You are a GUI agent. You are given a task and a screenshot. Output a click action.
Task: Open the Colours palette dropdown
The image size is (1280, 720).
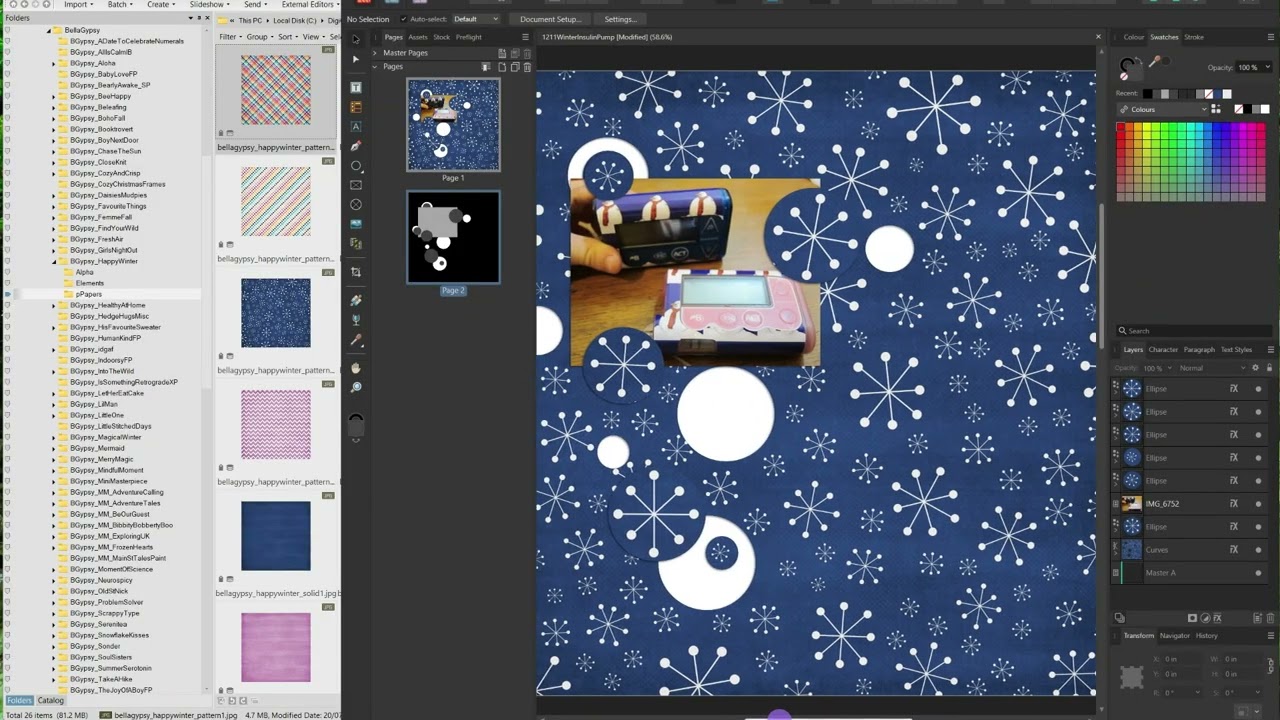pos(1163,109)
